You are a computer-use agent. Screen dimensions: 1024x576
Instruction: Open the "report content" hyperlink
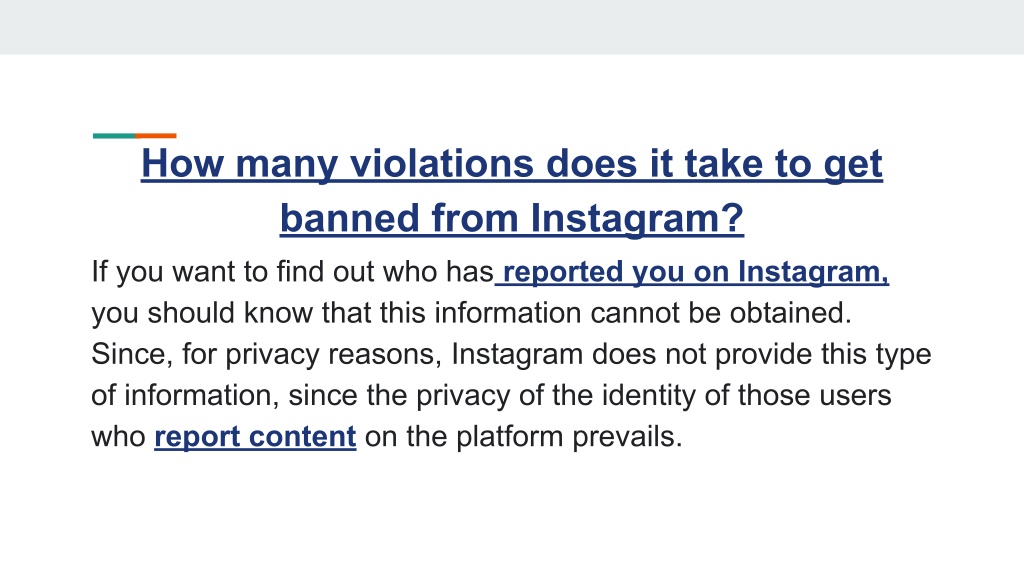pos(255,437)
